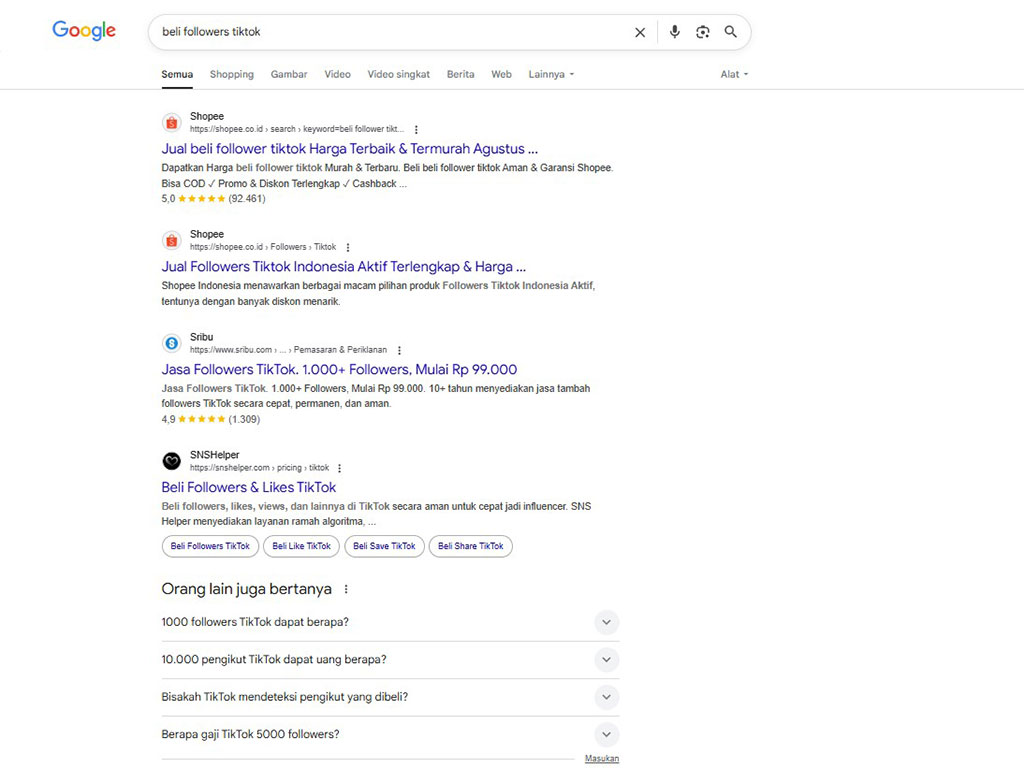Switch to the Video tab
Image resolution: width=1024 pixels, height=768 pixels.
338,74
